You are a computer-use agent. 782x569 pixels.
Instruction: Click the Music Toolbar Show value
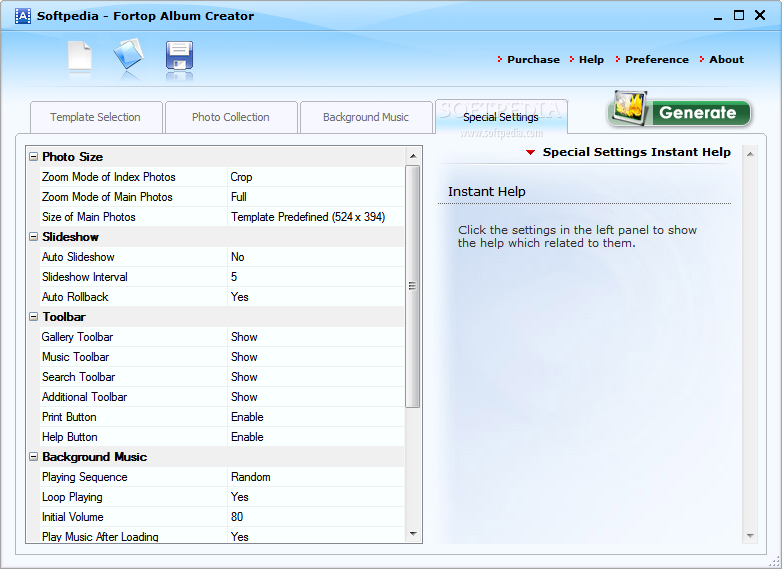[x=244, y=357]
